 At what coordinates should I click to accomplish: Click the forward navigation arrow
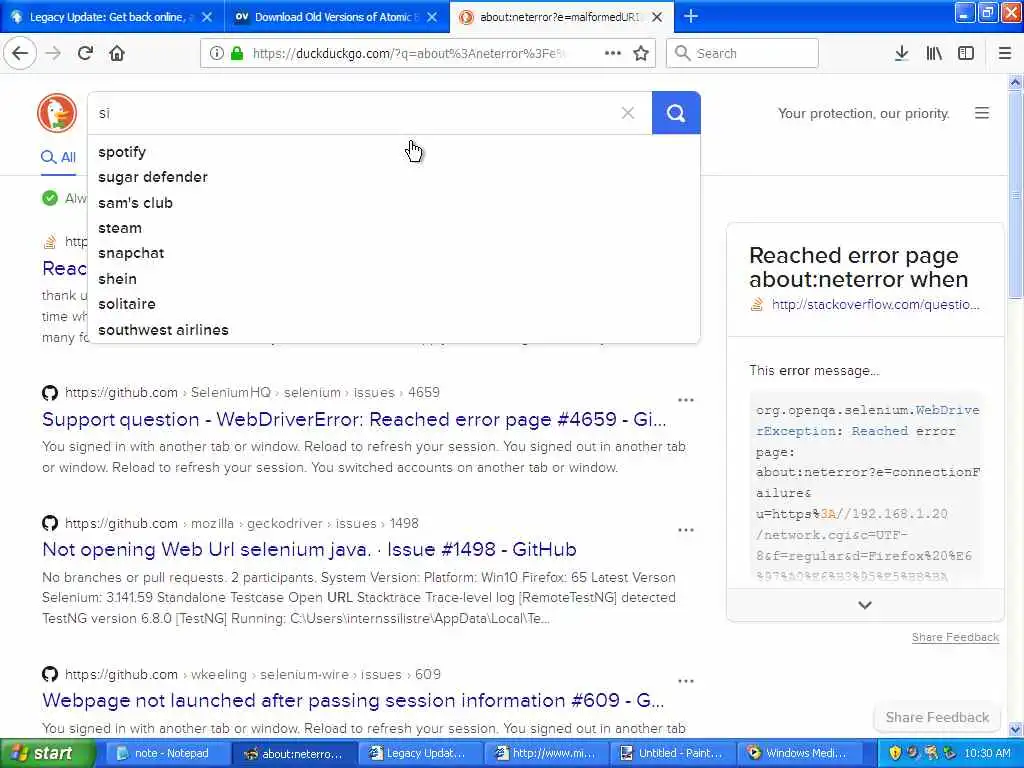pos(54,53)
